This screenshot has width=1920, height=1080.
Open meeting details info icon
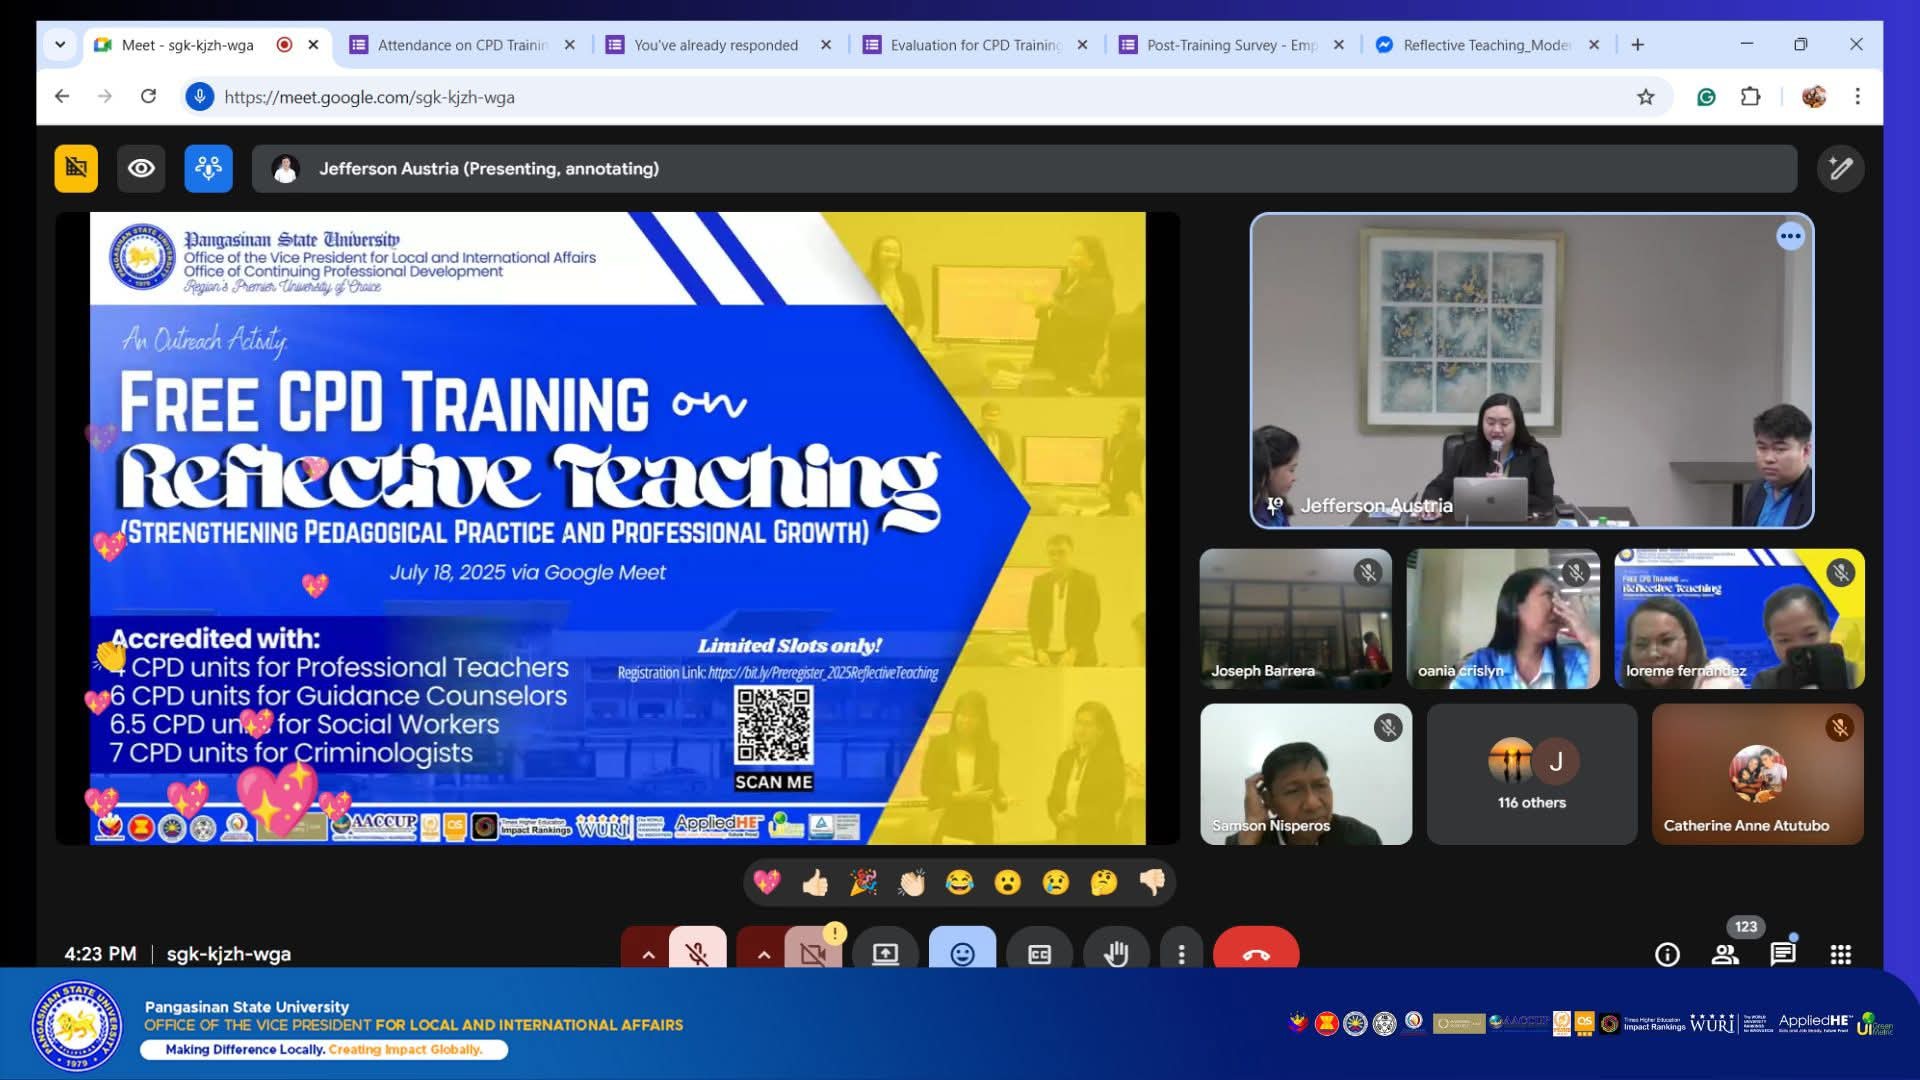tap(1667, 954)
